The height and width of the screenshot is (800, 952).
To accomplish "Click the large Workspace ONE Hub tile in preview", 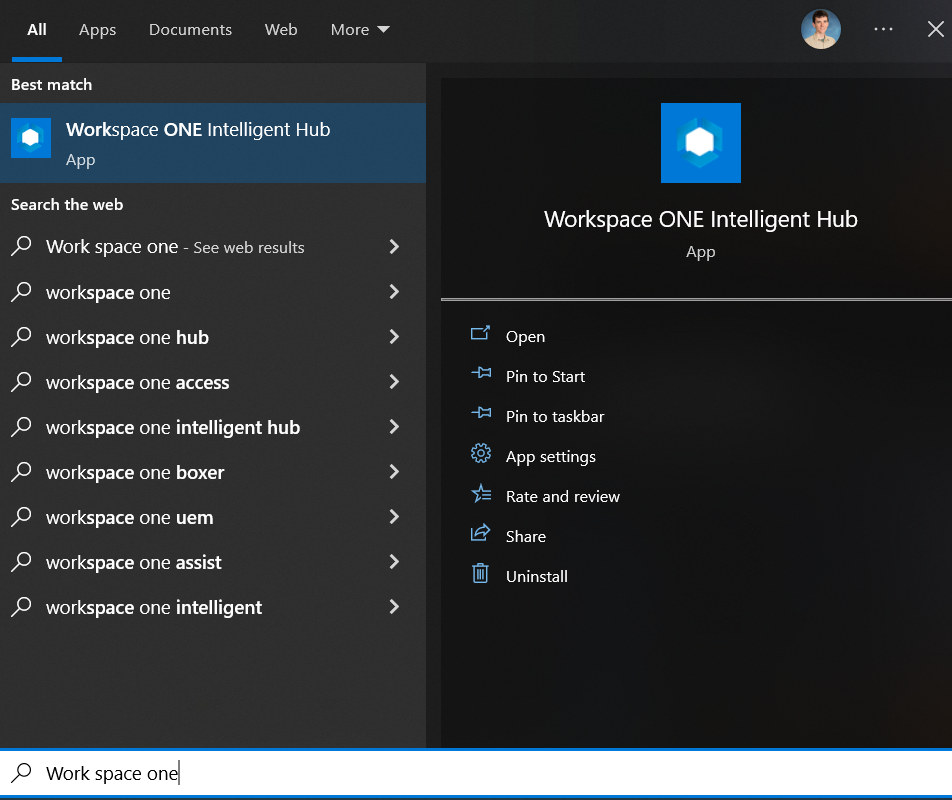I will coord(701,143).
